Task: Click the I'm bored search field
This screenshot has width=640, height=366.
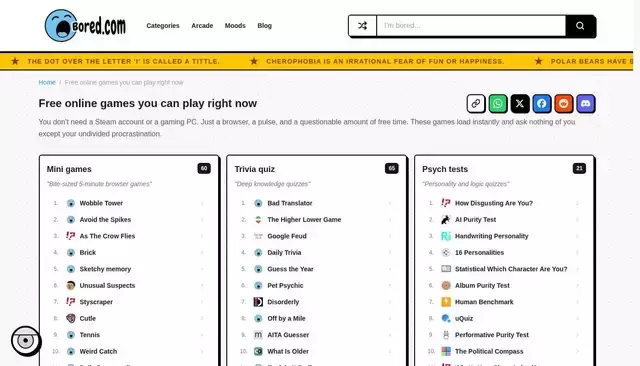Action: click(x=471, y=26)
